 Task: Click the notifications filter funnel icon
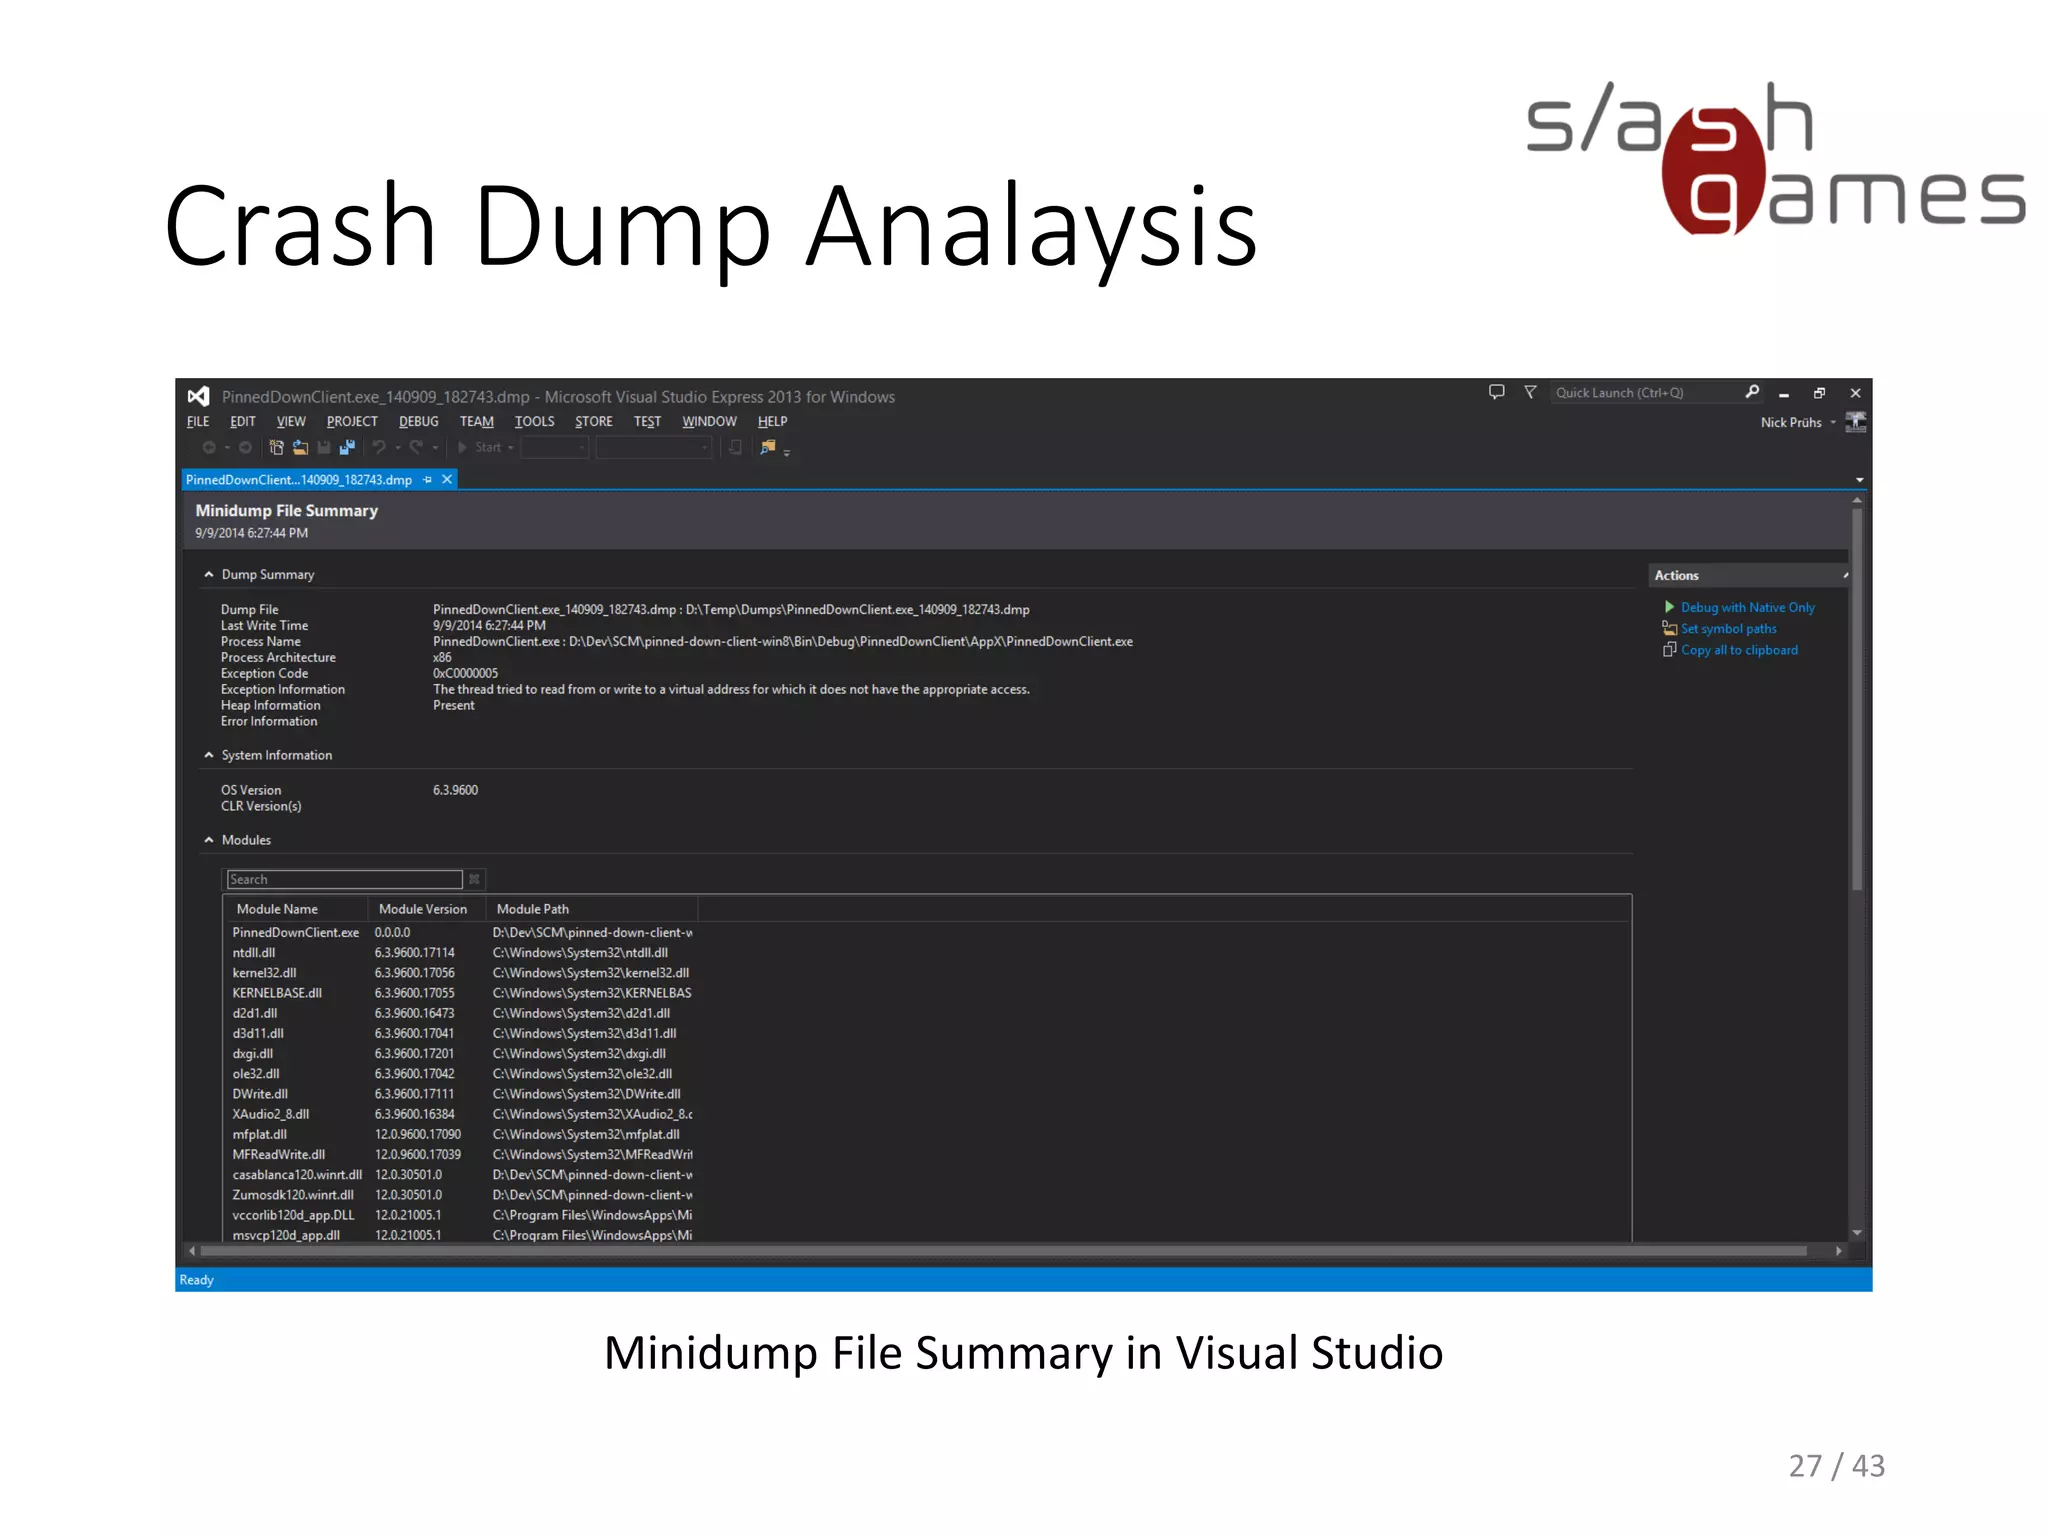[x=1530, y=392]
